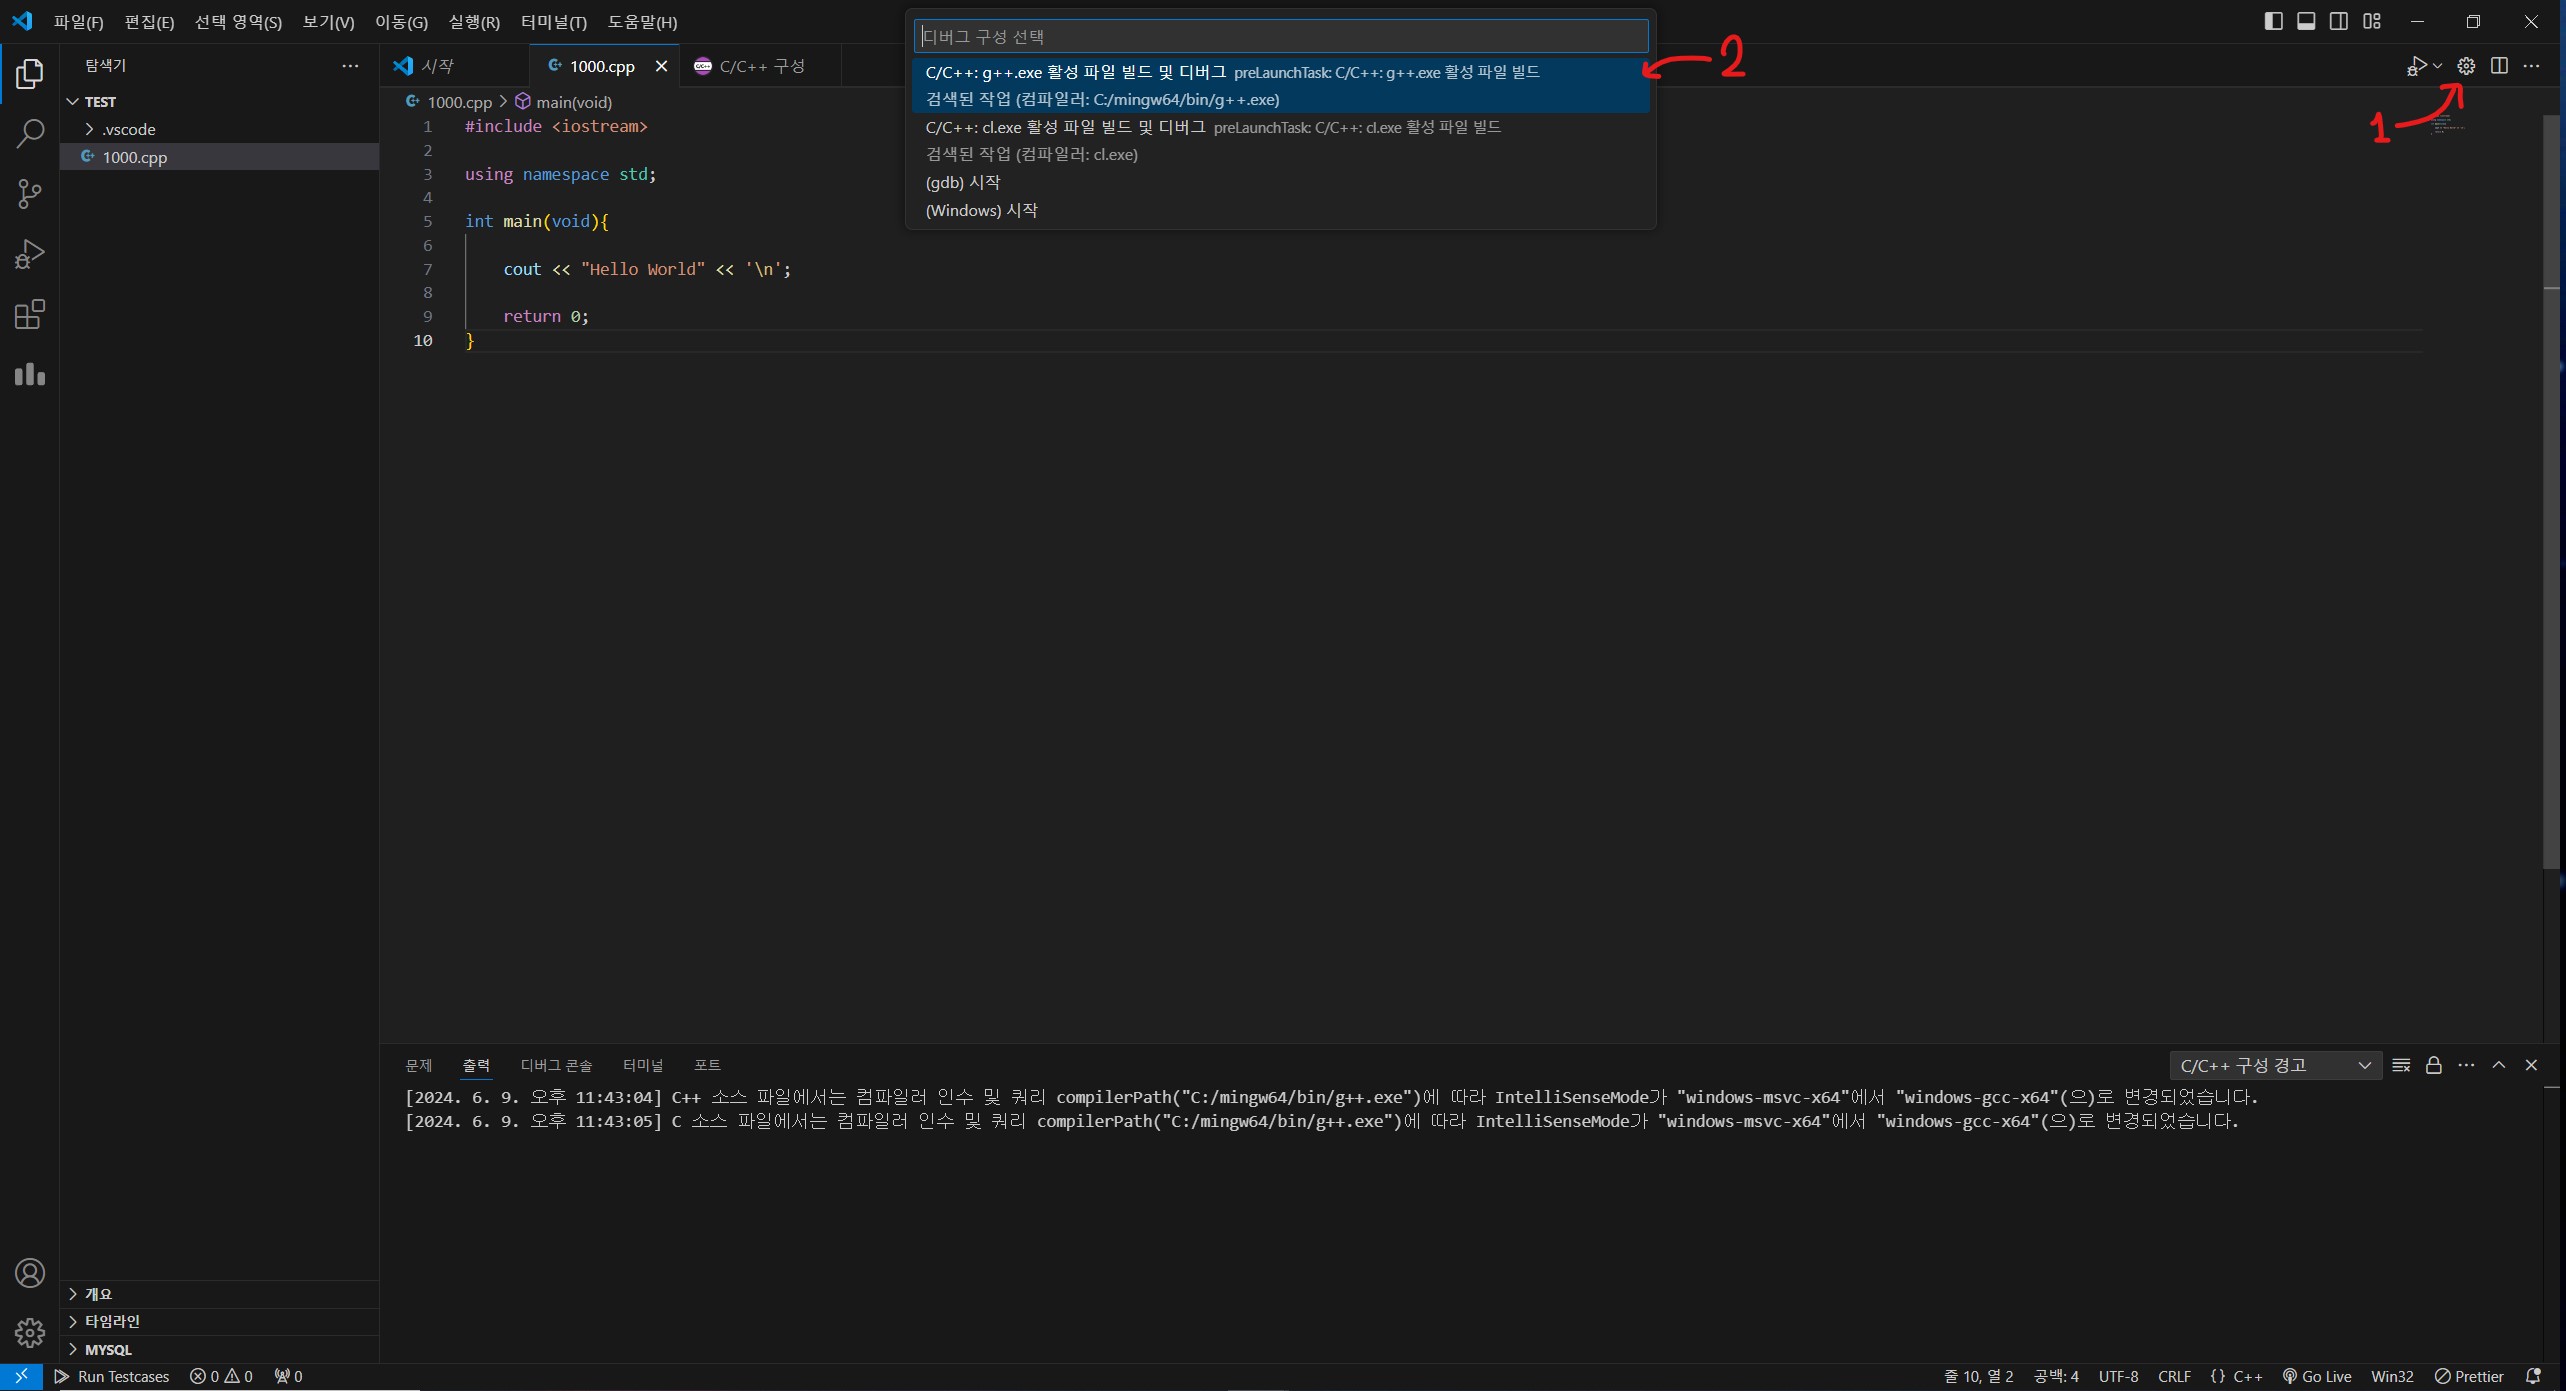Viewport: 2566px width, 1391px height.
Task: Toggle the primary side bar layout button
Action: coord(2273,21)
